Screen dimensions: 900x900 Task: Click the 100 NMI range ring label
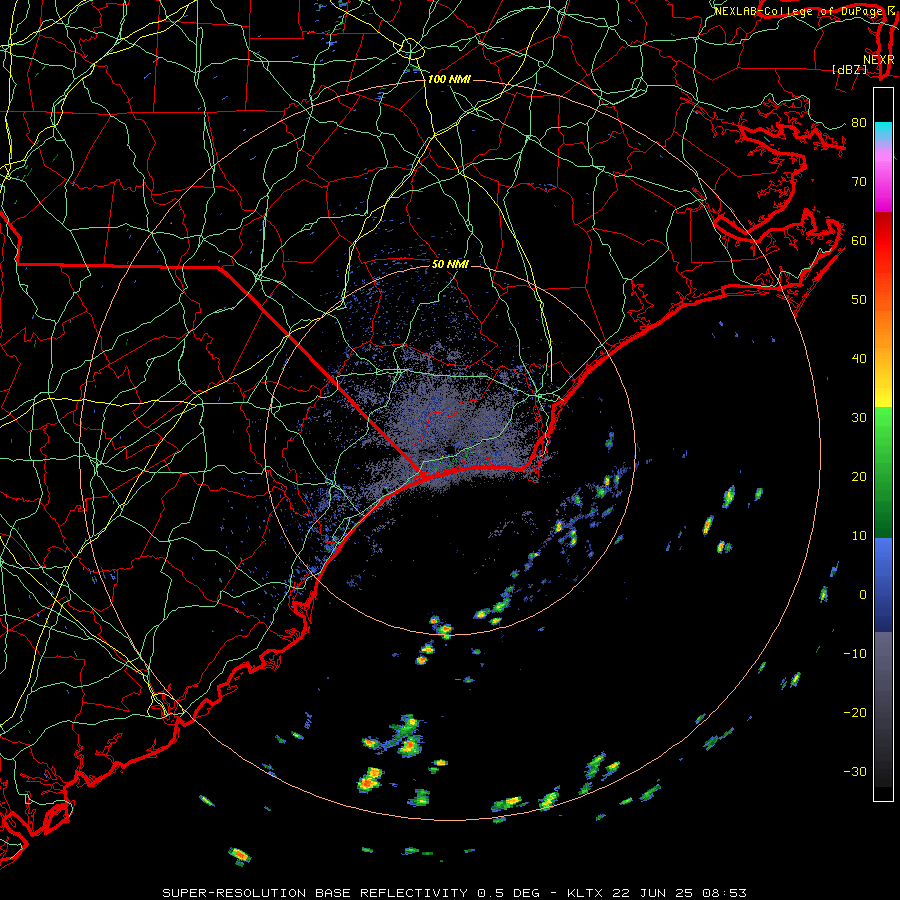pyautogui.click(x=449, y=79)
